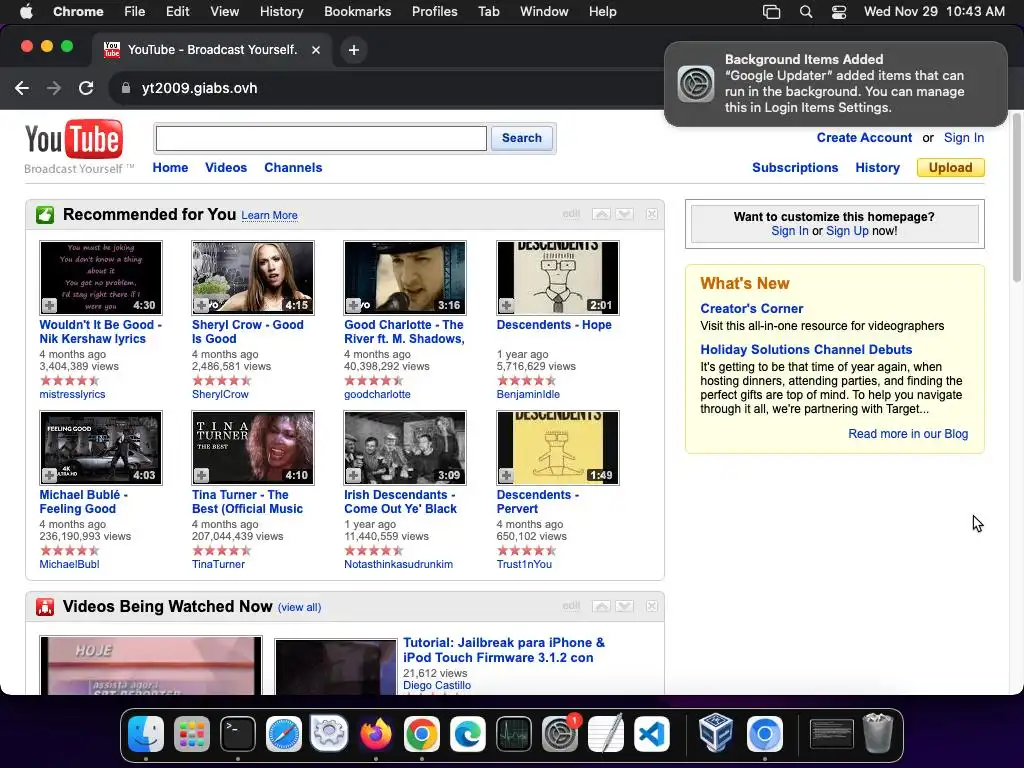Add Nik Kershaw video to queue plus icon
The width and height of the screenshot is (1024, 768).
point(49,305)
